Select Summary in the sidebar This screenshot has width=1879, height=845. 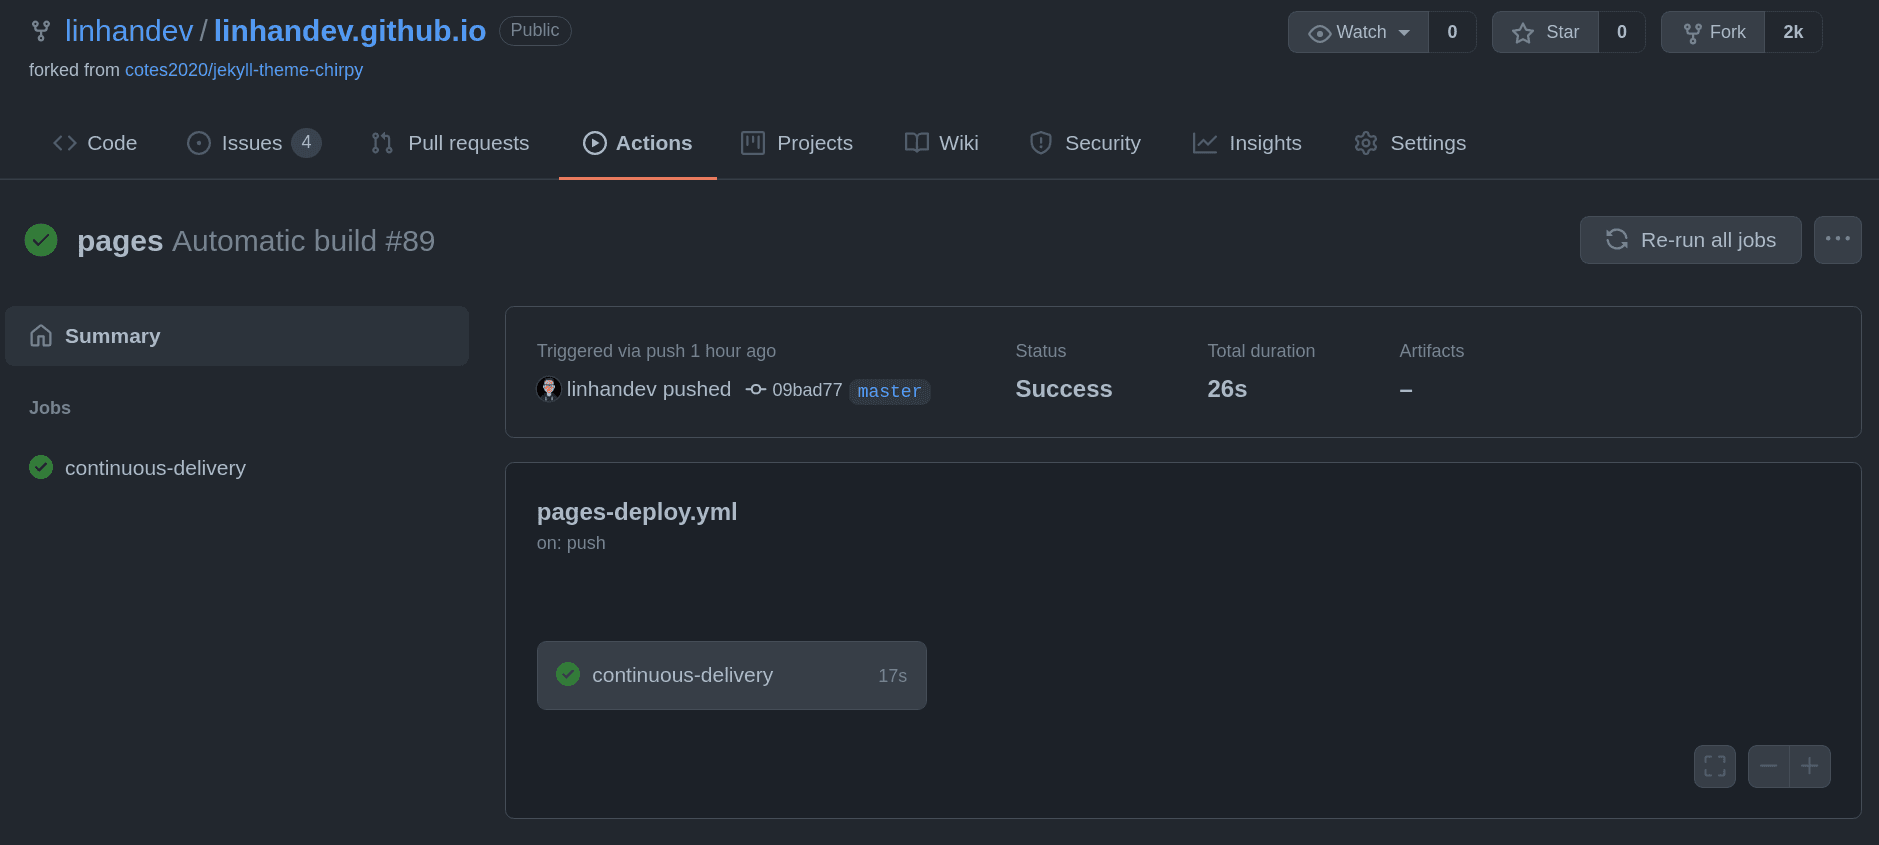point(237,336)
